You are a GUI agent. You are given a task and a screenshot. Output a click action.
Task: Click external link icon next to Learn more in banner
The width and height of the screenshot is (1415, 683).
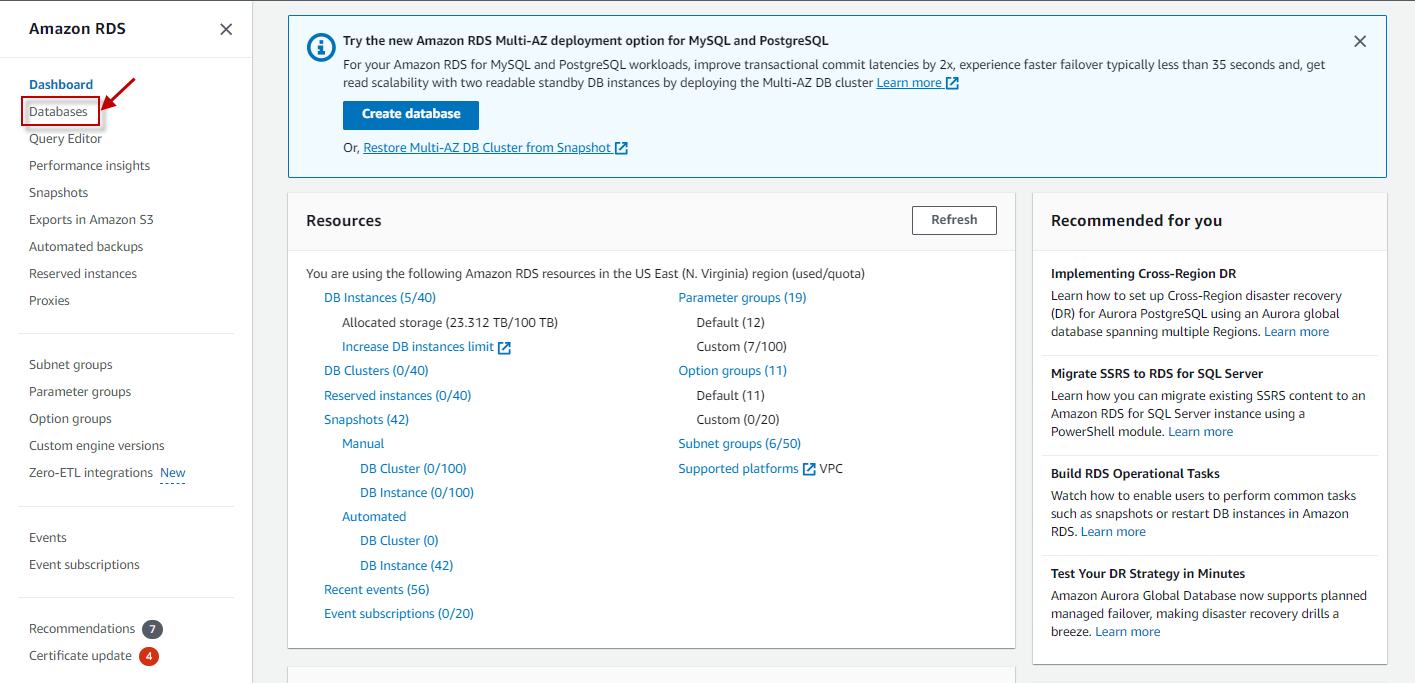pyautogui.click(x=952, y=83)
